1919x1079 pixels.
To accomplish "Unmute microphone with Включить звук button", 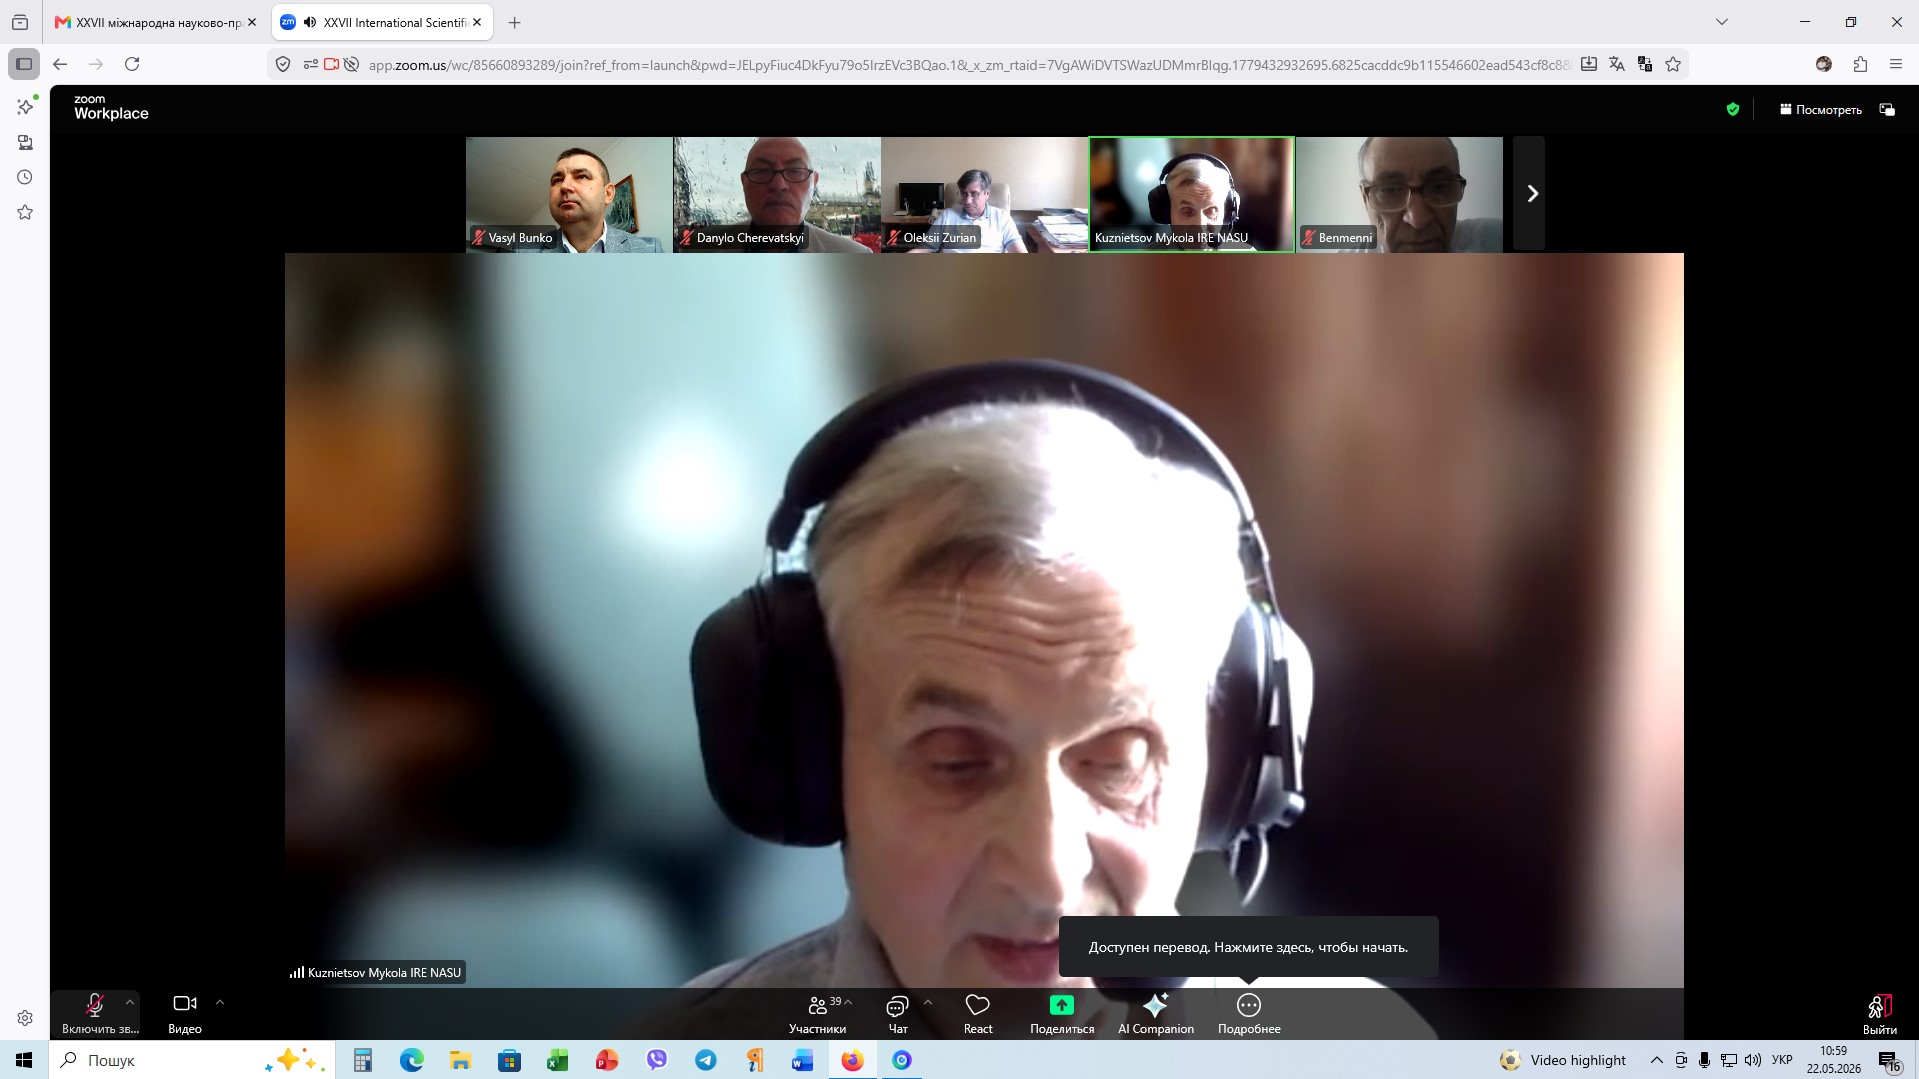I will (x=96, y=1013).
